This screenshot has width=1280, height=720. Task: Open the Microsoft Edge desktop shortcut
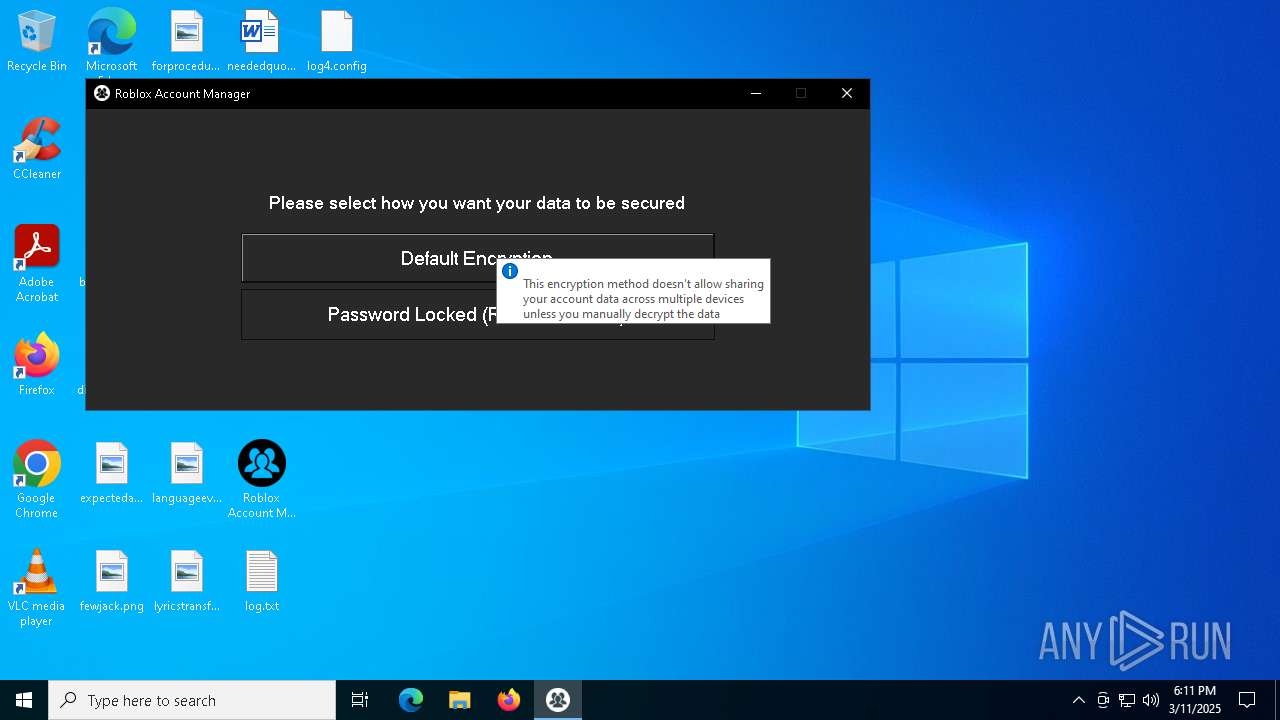[x=111, y=42]
